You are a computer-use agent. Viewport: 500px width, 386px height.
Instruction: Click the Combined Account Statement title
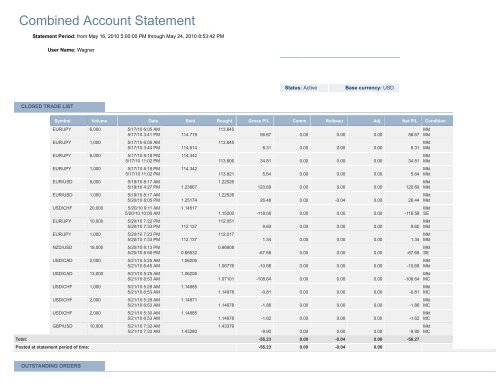click(x=107, y=21)
